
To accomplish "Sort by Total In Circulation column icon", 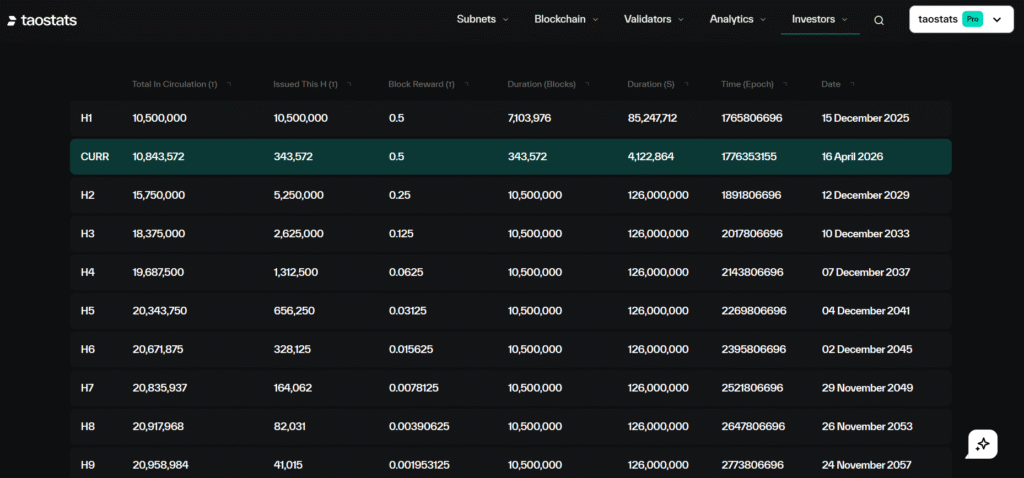I will pos(229,84).
